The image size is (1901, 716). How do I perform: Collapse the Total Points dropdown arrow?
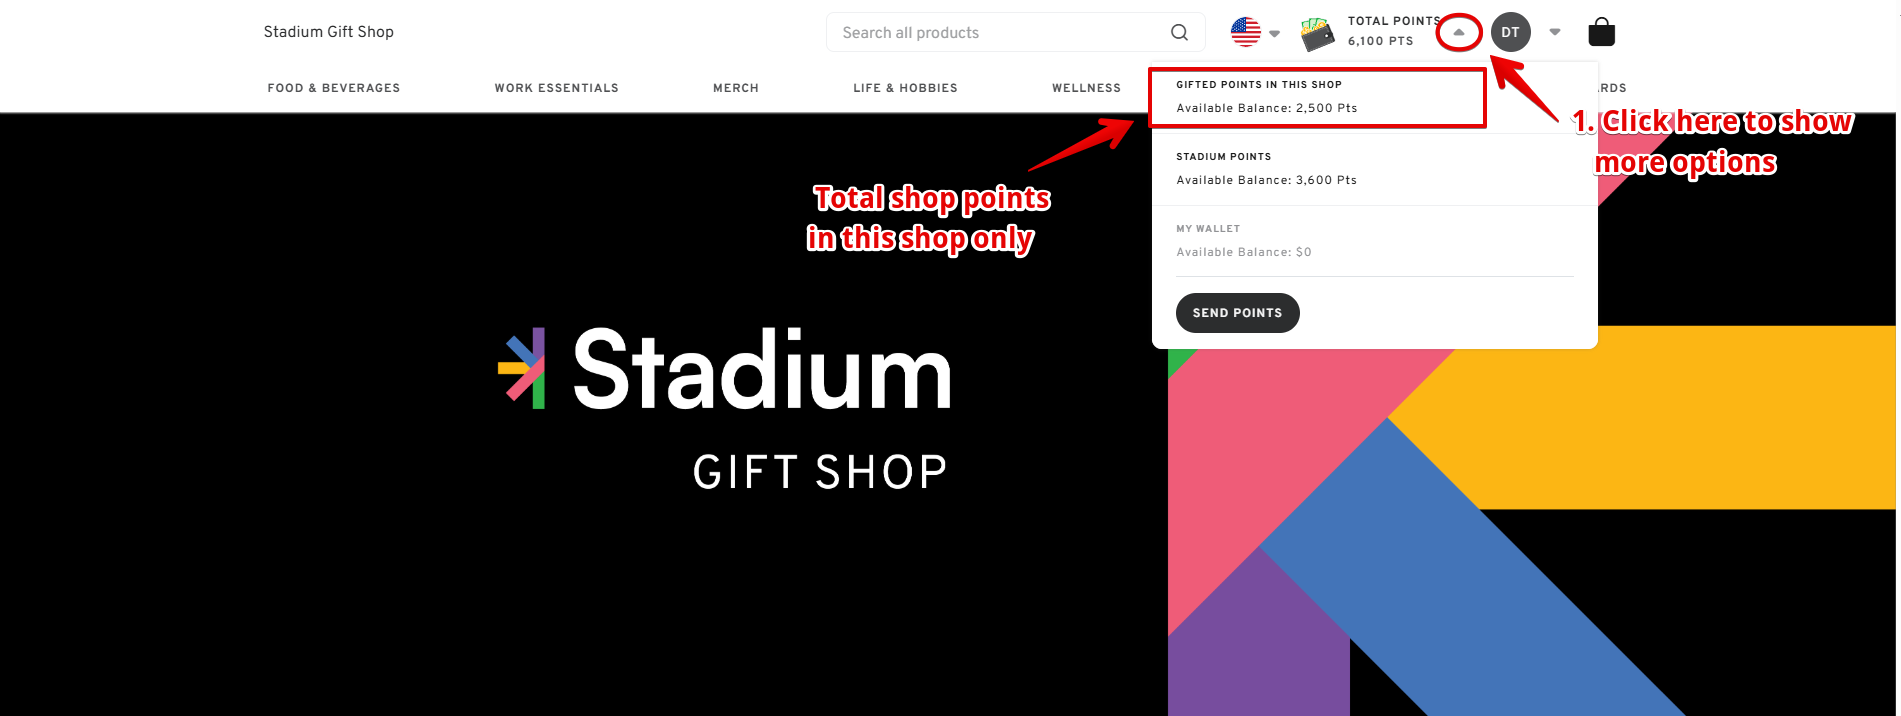[1459, 32]
